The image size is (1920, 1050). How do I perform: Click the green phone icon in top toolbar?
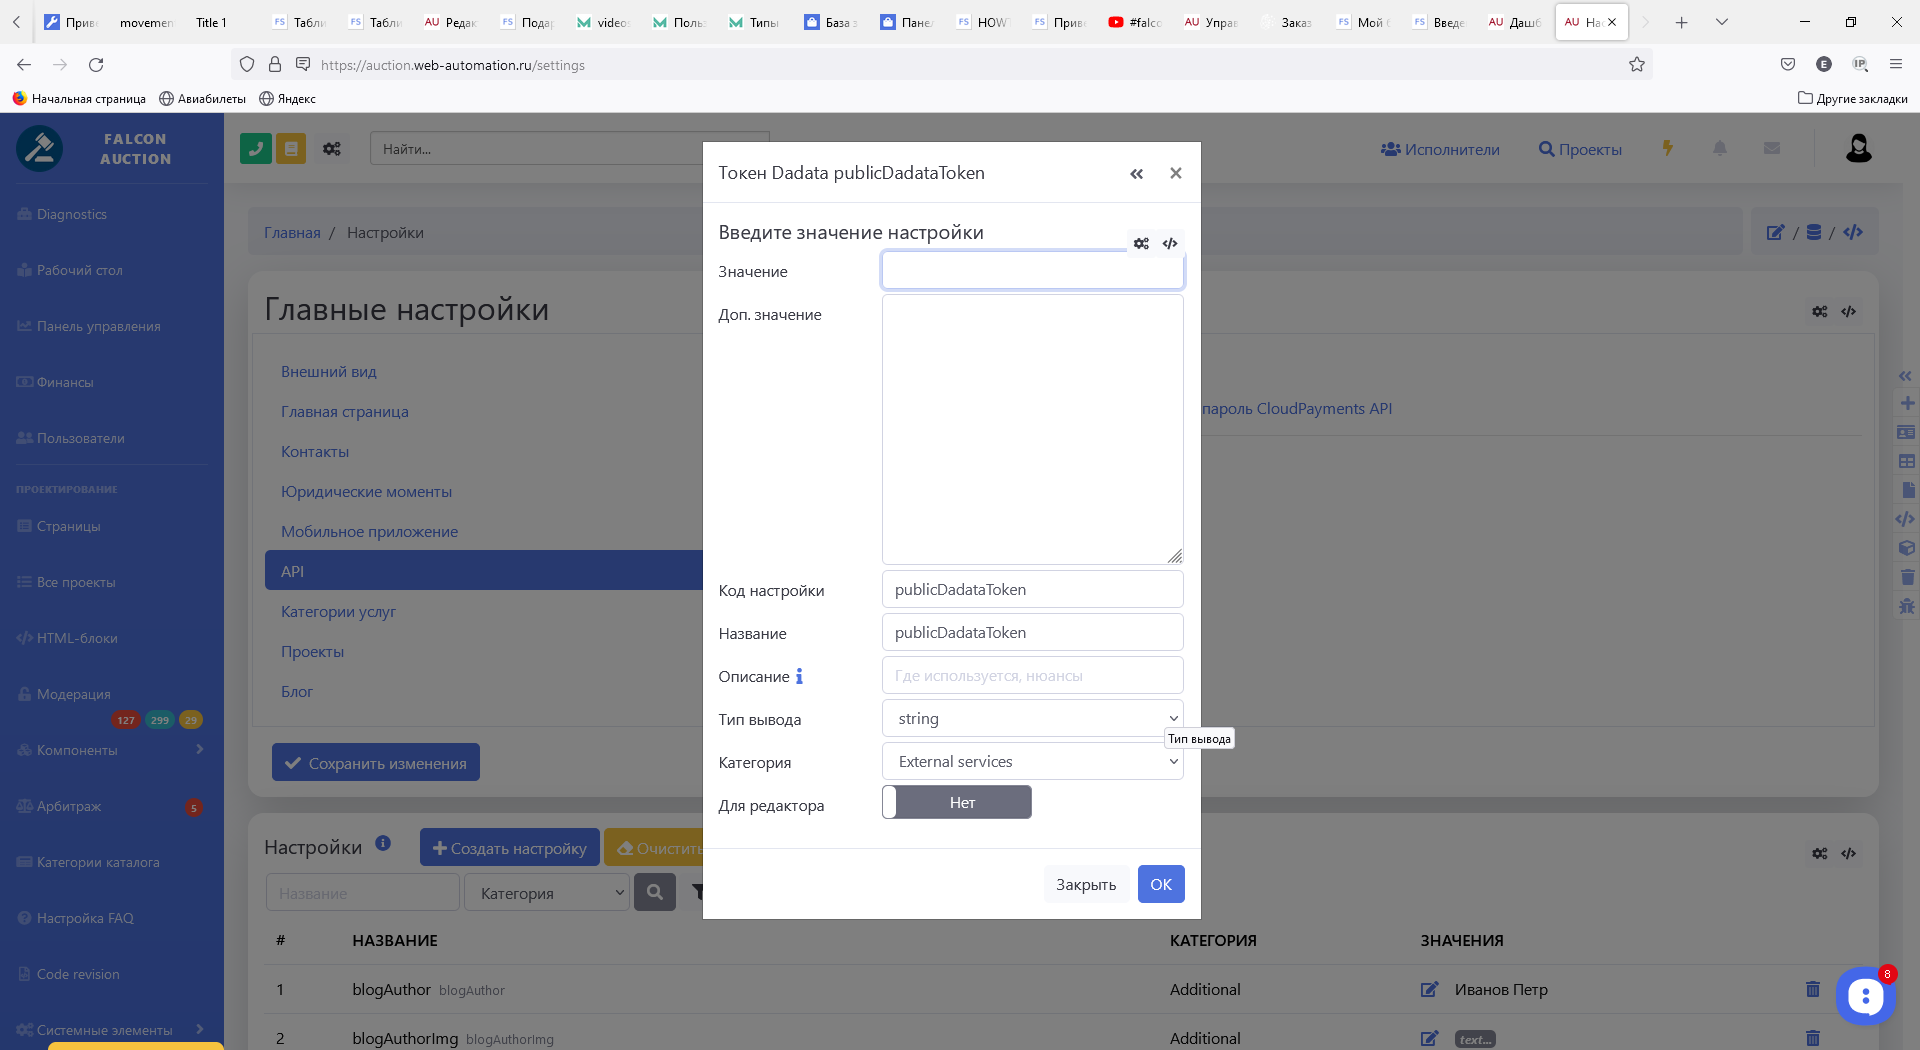[x=256, y=149]
